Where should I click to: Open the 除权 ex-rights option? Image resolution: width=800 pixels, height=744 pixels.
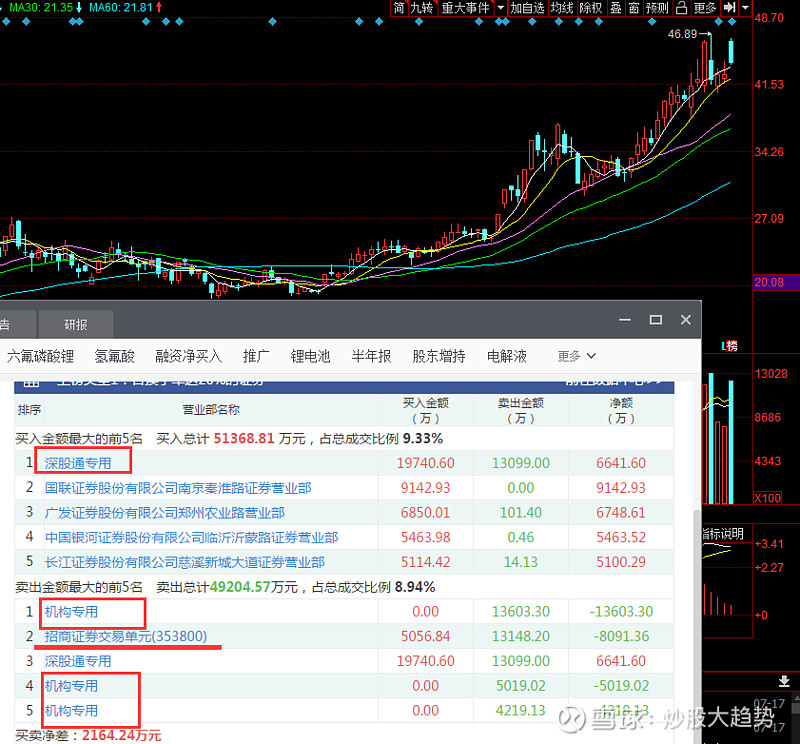pyautogui.click(x=591, y=8)
